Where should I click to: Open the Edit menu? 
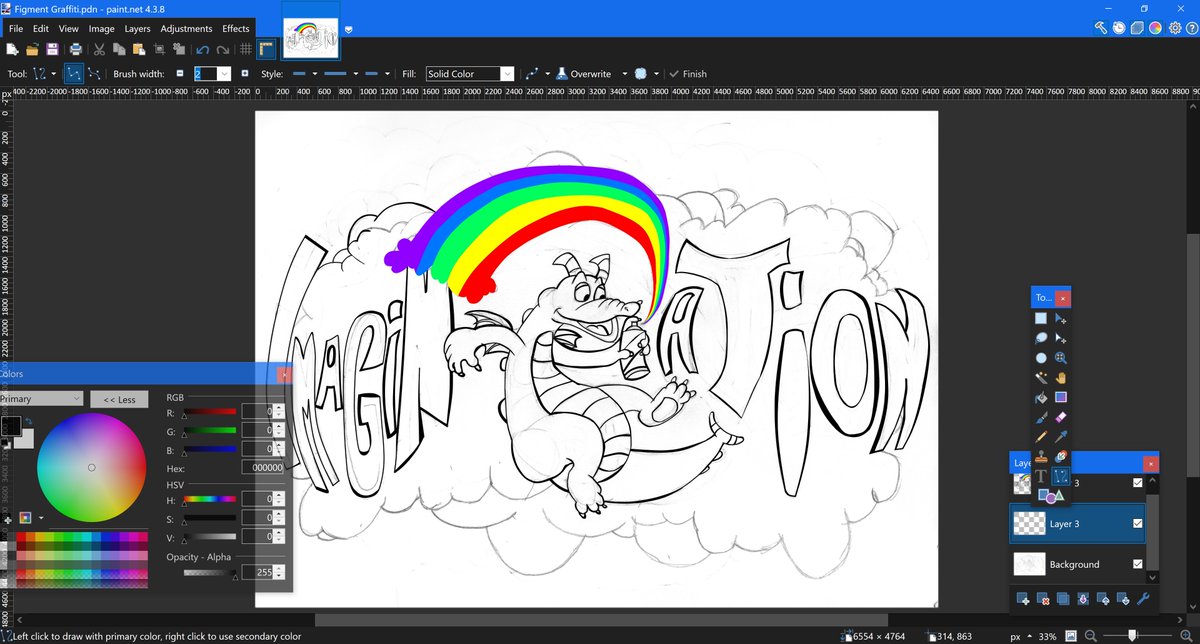point(41,28)
